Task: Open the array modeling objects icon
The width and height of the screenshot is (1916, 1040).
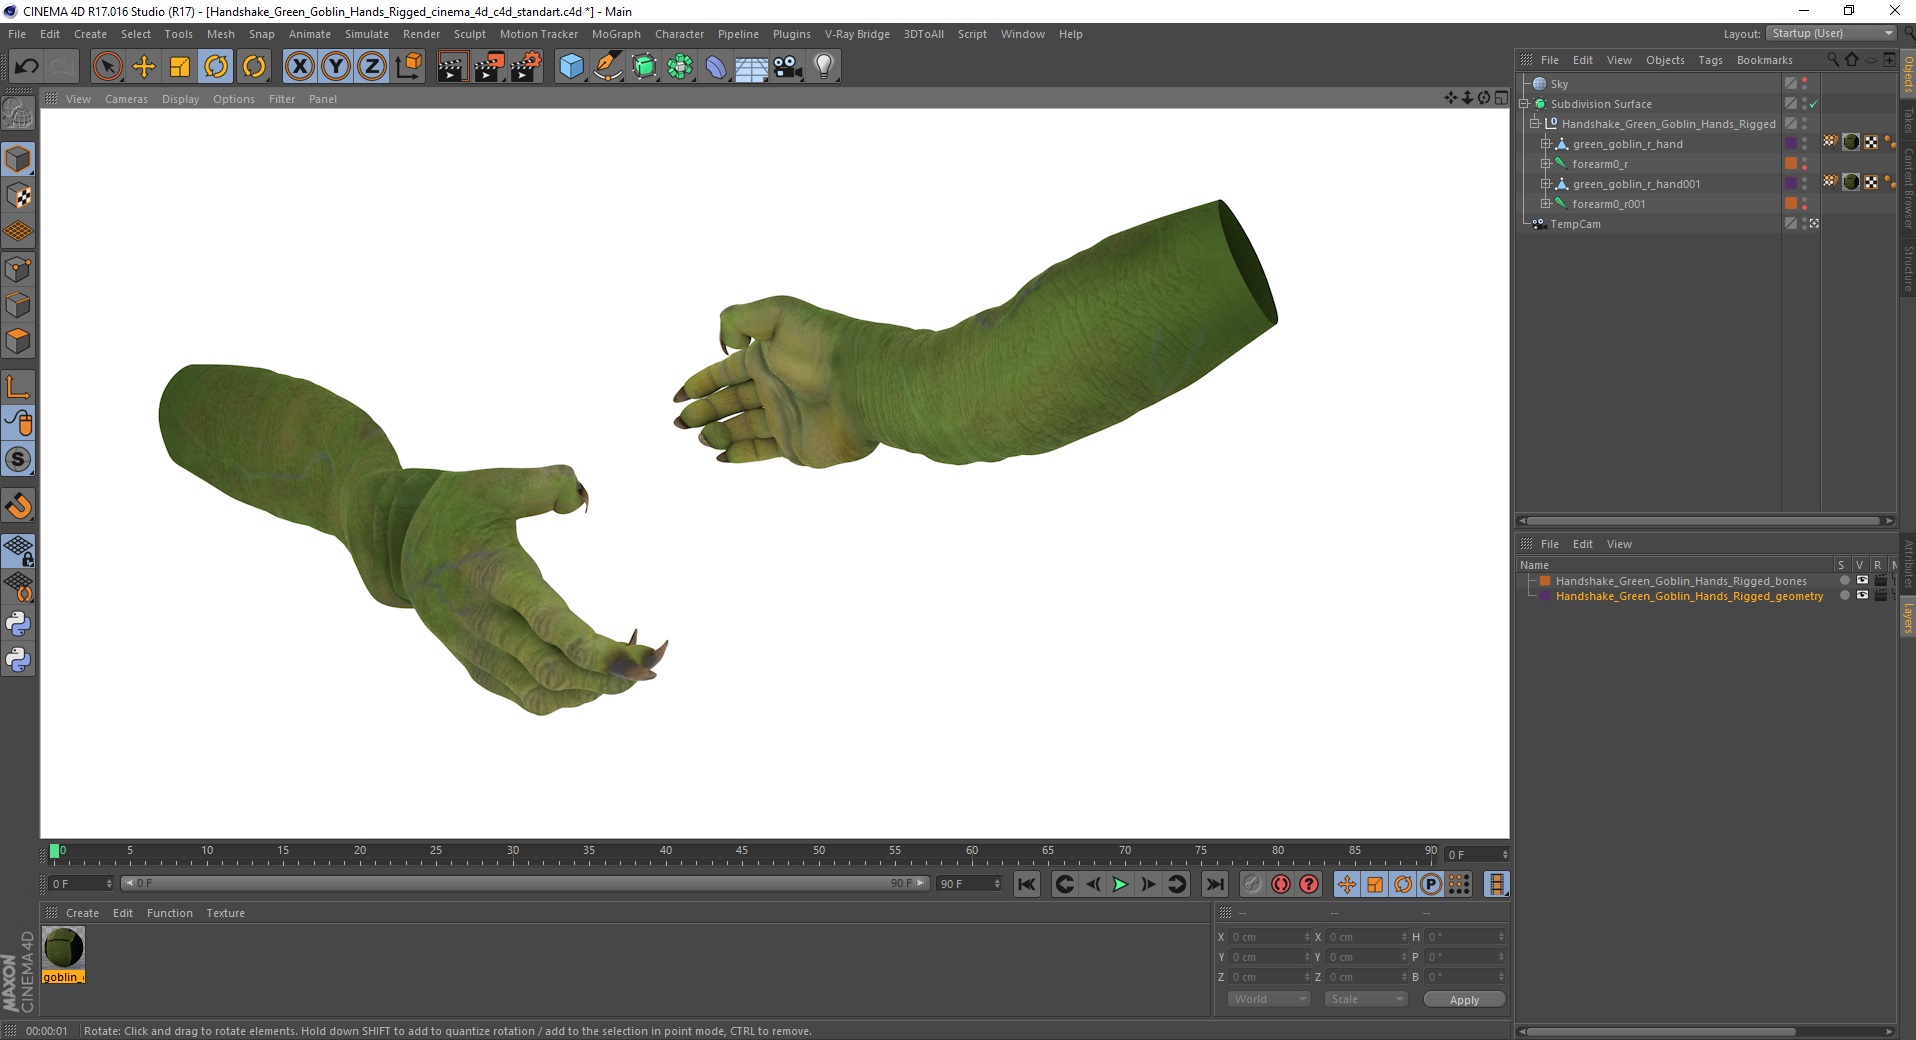Action: tap(680, 67)
